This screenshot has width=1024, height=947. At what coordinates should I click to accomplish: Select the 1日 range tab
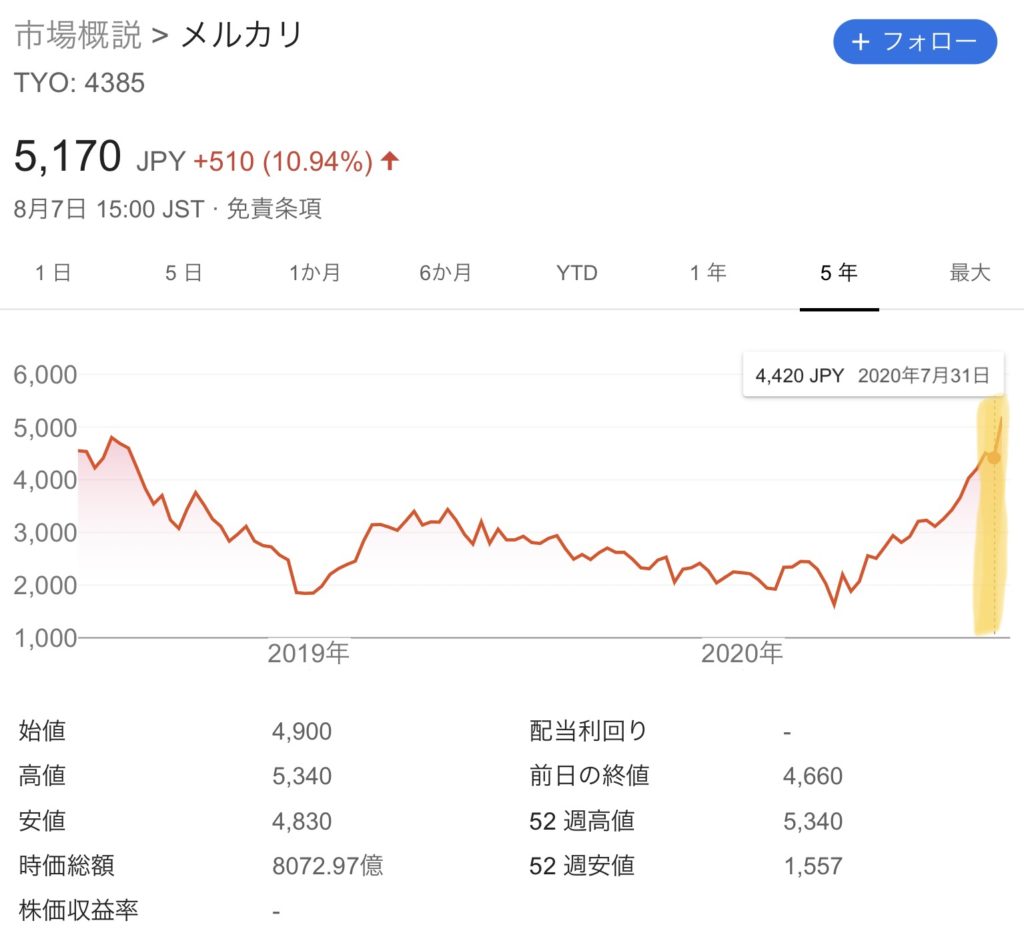point(52,272)
